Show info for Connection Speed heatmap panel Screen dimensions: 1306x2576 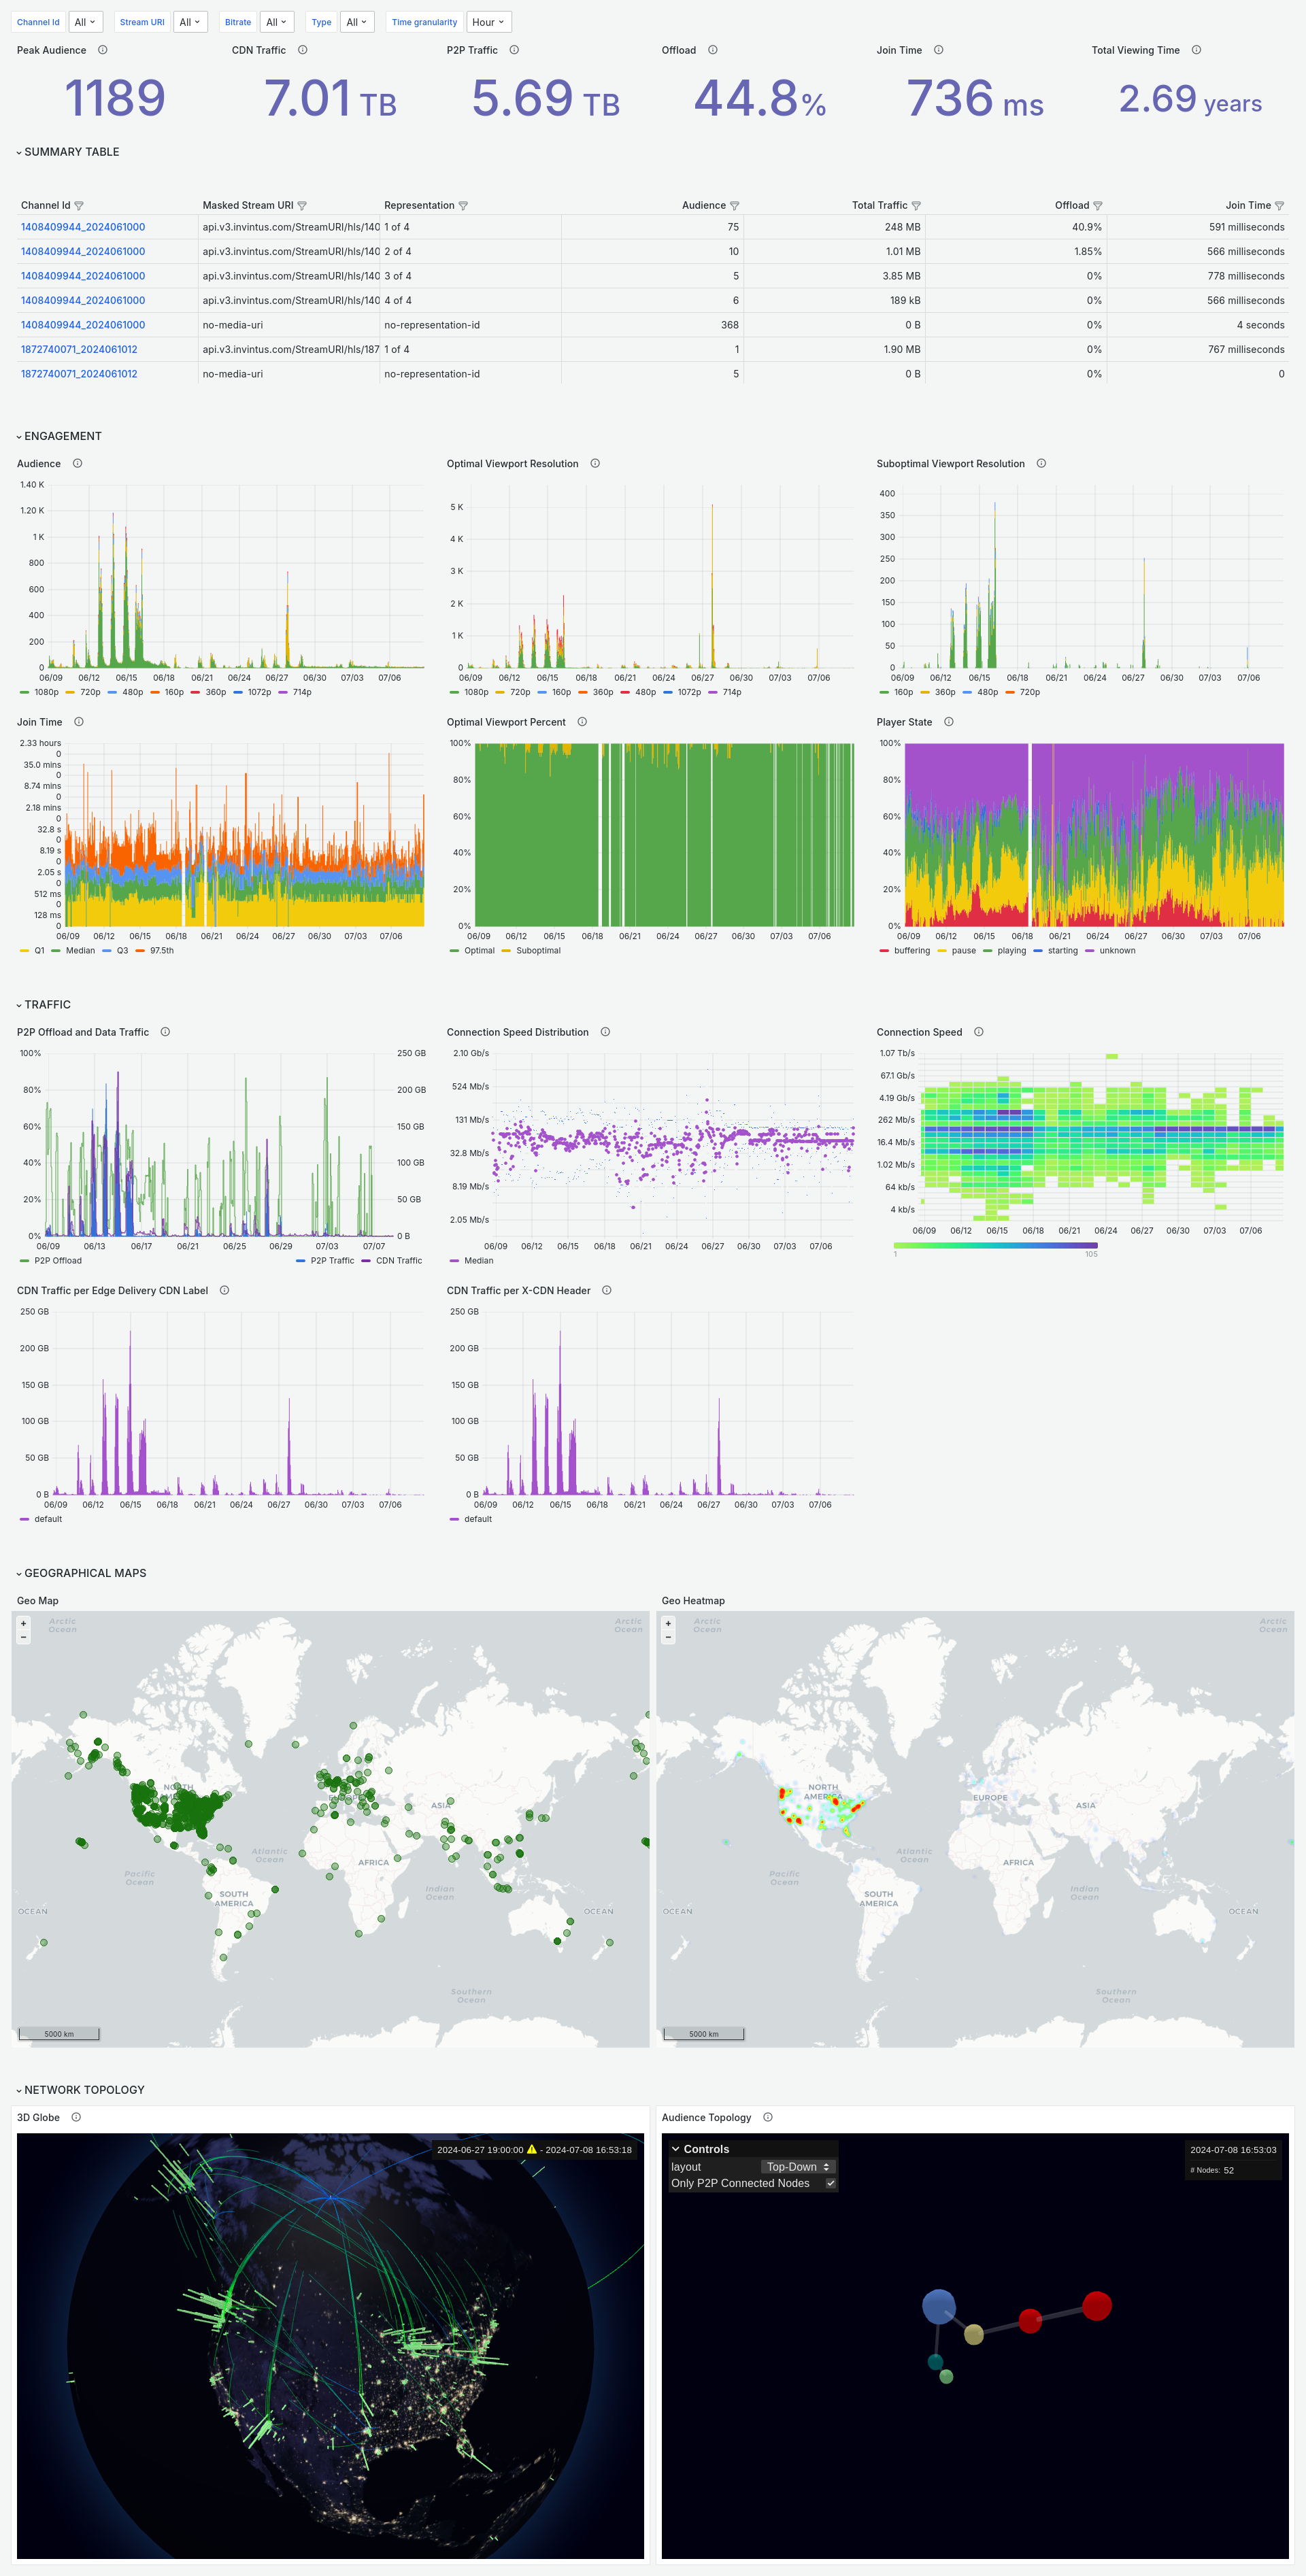click(x=979, y=1032)
